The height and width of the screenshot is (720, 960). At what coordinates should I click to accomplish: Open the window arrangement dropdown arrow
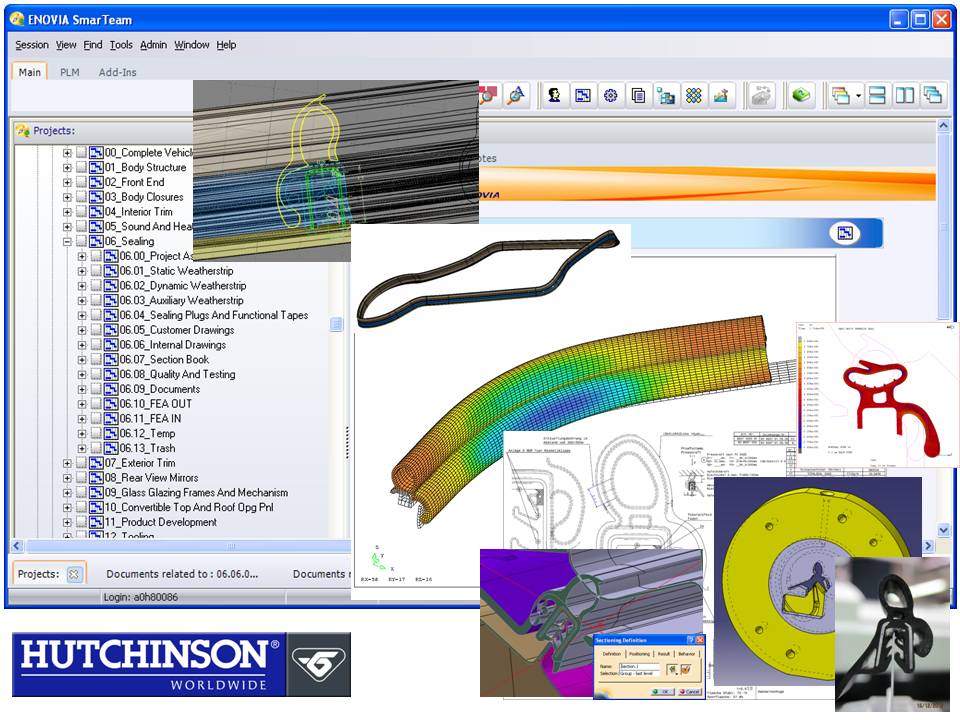858,96
